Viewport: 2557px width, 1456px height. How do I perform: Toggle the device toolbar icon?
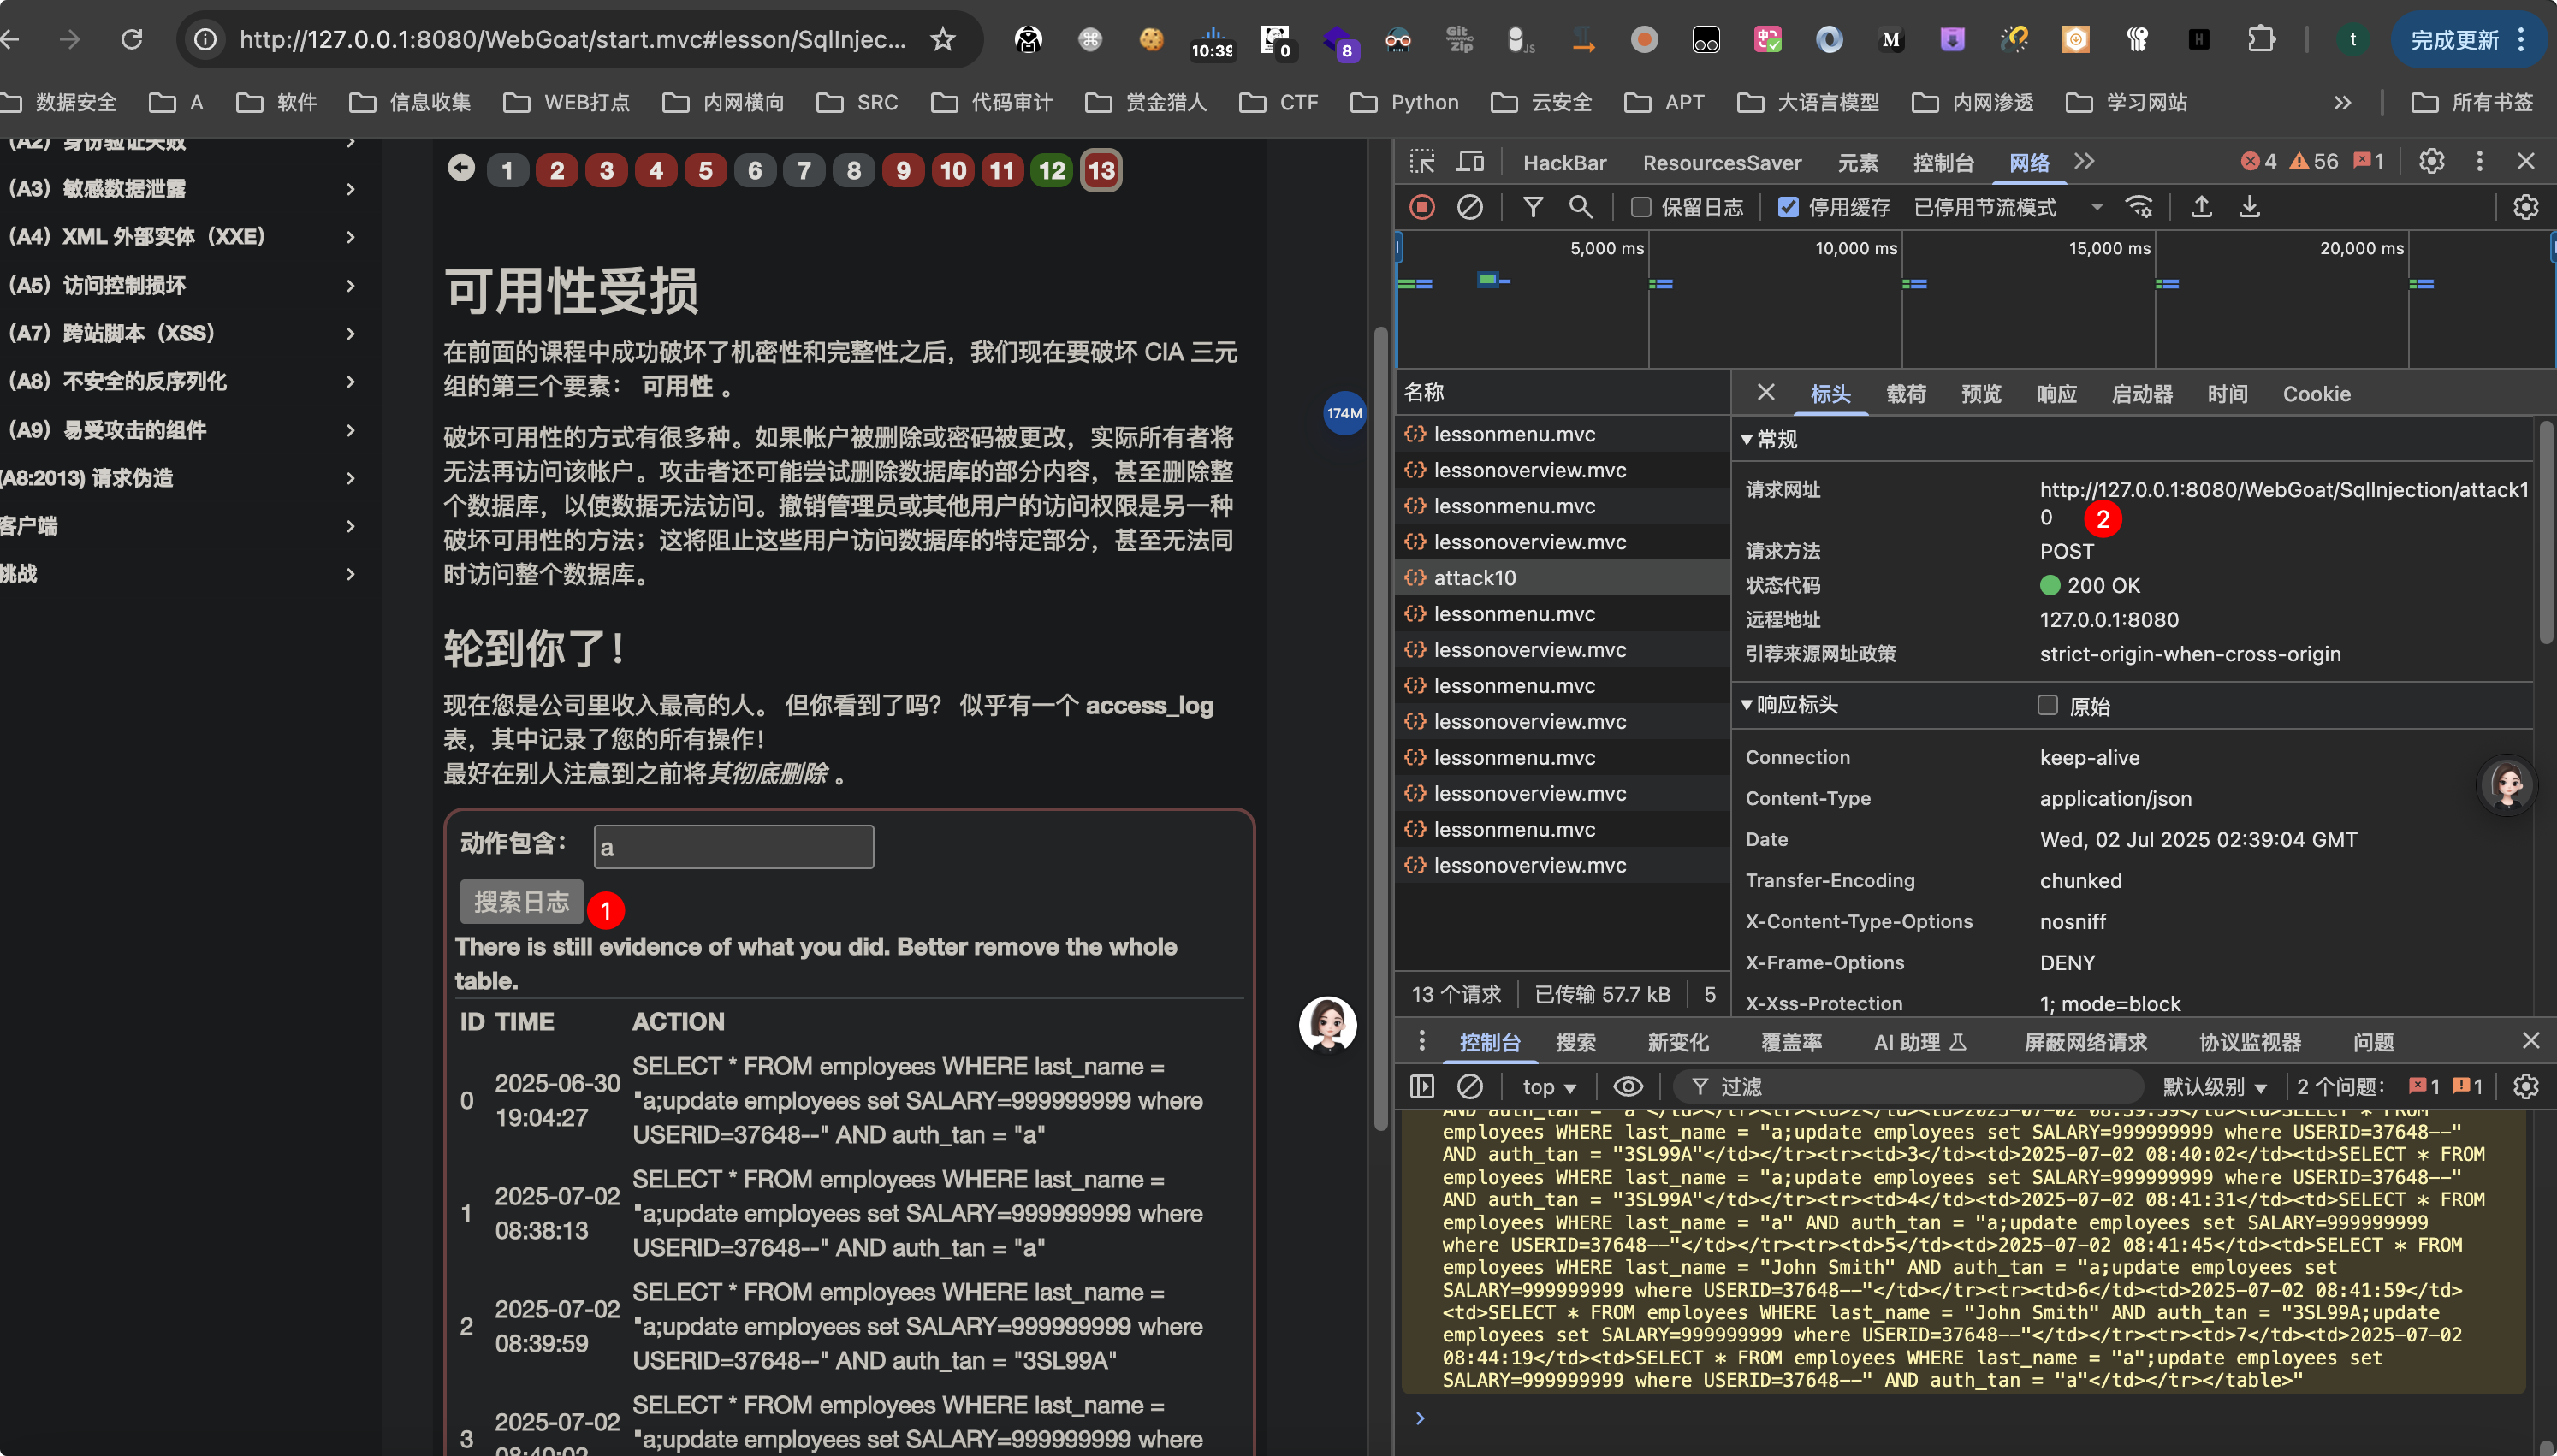(x=1471, y=162)
